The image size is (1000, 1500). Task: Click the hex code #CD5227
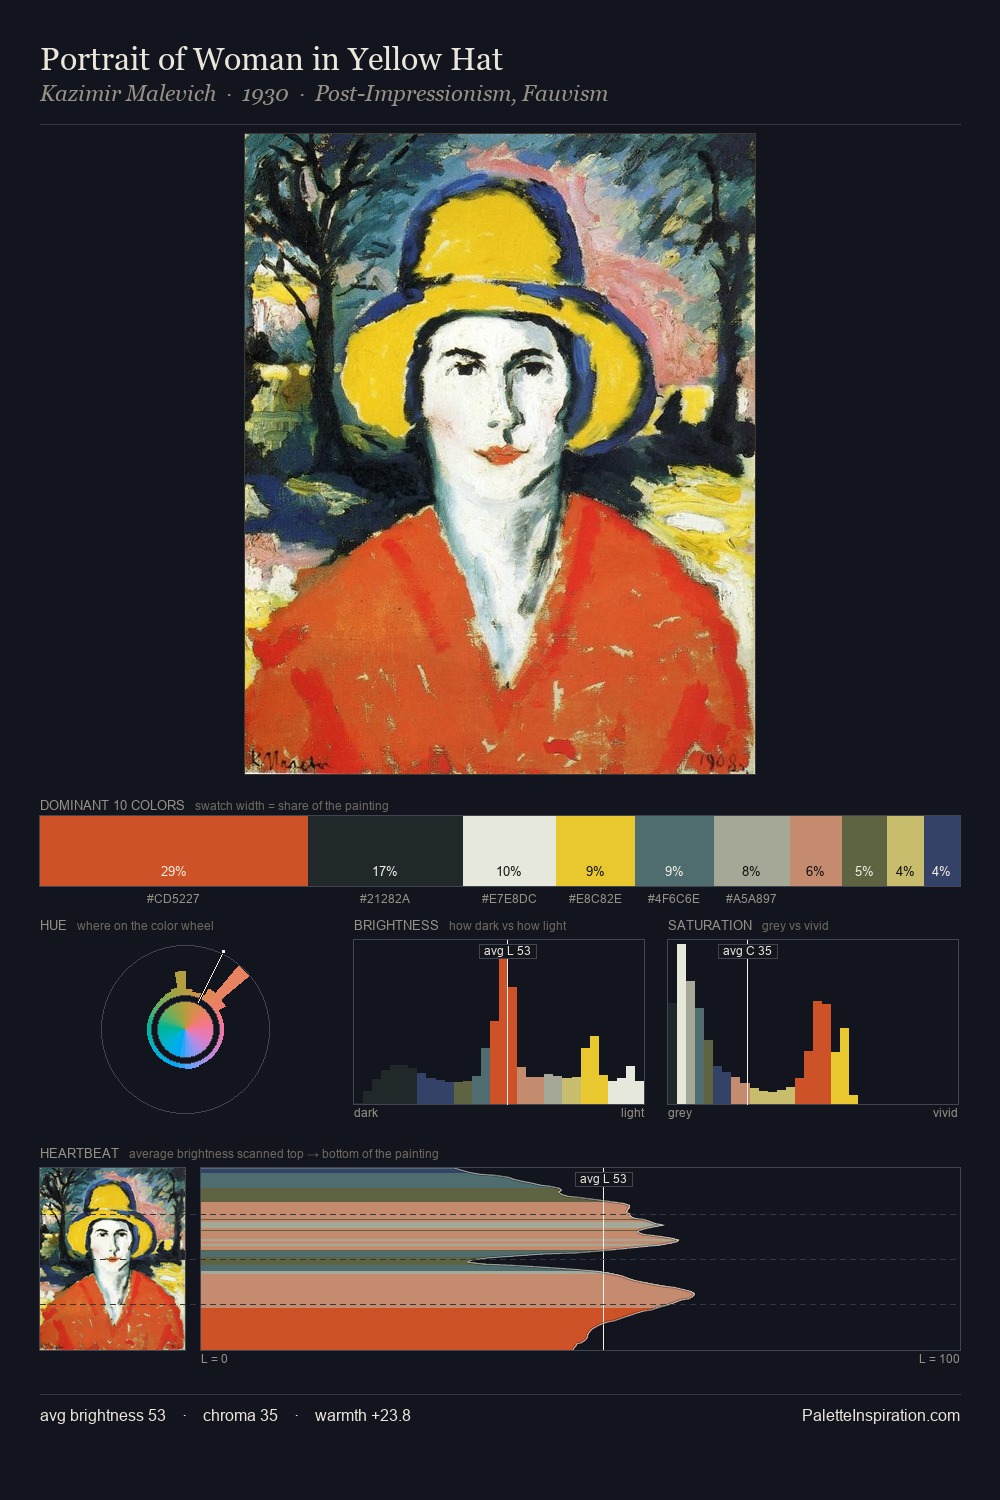click(x=173, y=898)
